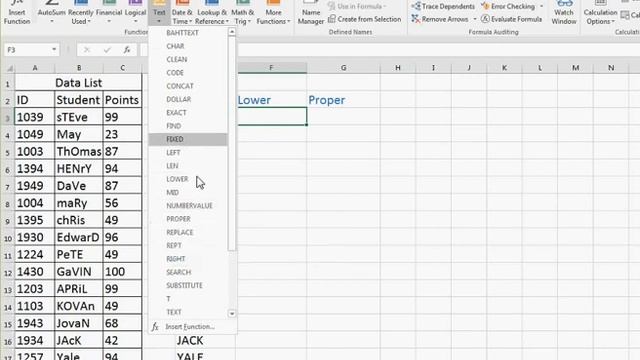Select SEARCH function from list
The width and height of the screenshot is (640, 360).
[188, 272]
